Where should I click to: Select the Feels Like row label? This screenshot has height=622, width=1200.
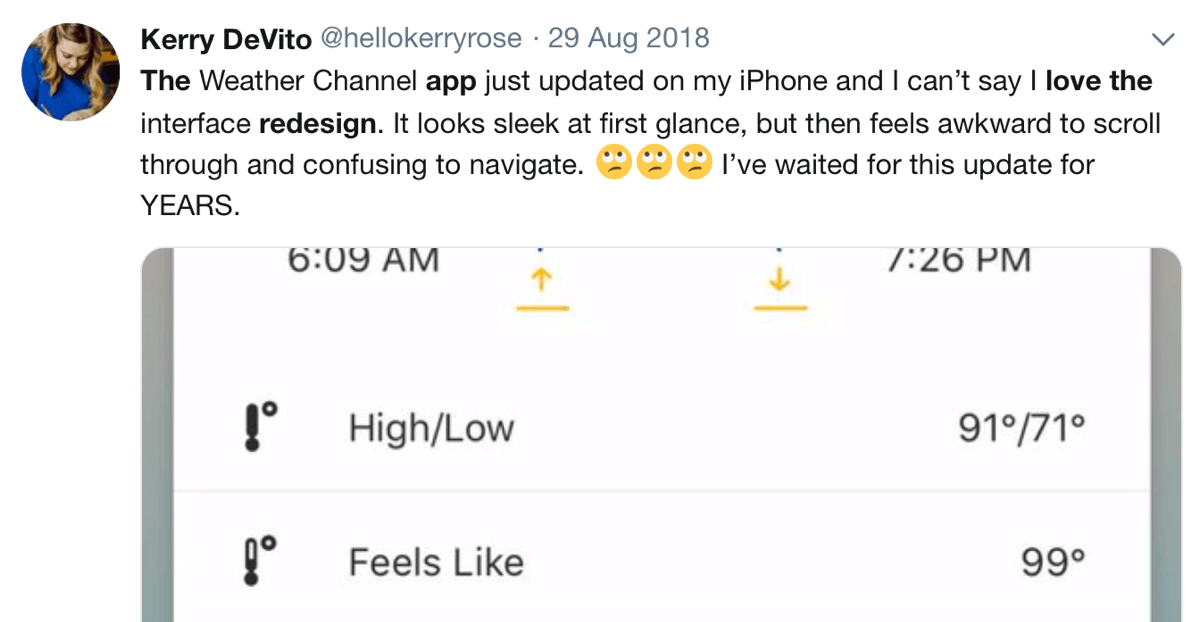436,562
